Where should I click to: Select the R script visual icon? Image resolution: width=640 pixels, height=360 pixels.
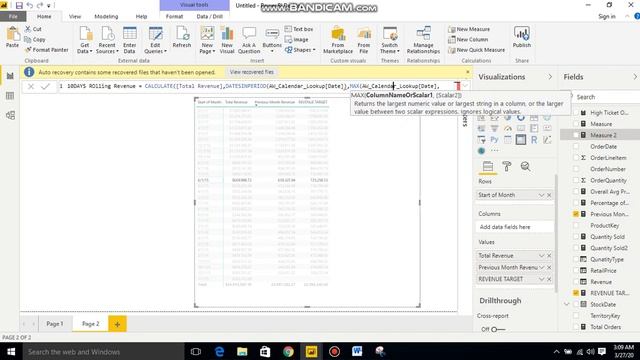[x=534, y=140]
